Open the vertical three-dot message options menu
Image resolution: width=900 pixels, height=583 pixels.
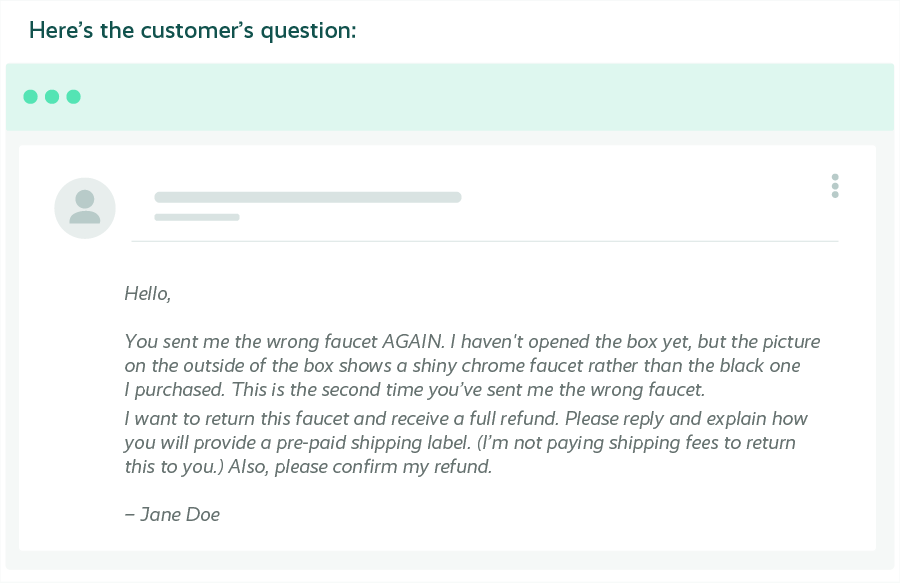[835, 186]
